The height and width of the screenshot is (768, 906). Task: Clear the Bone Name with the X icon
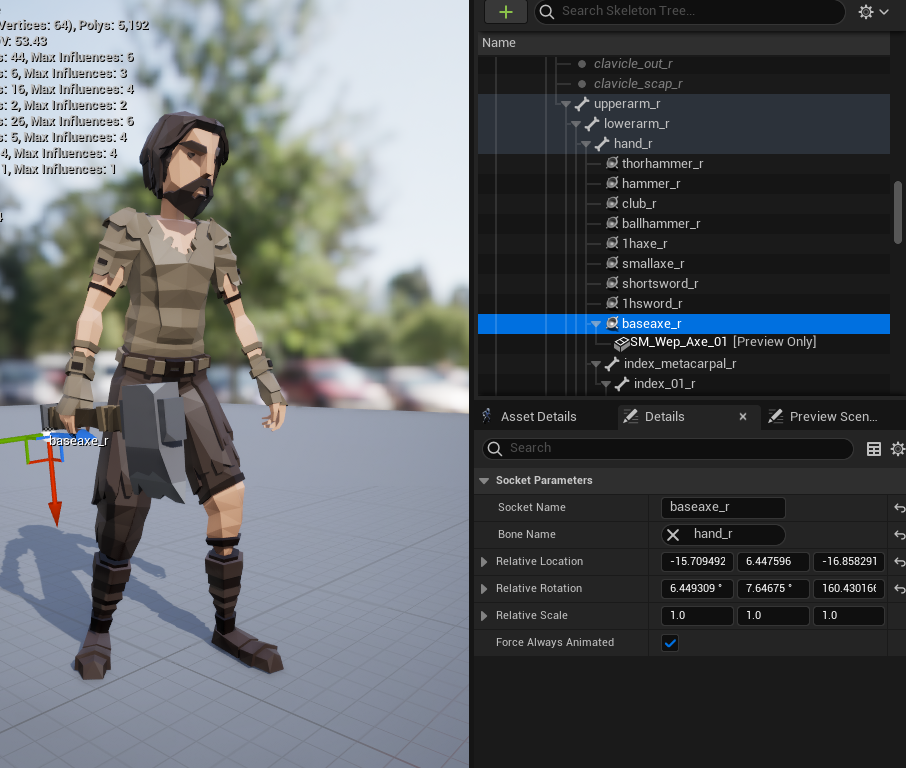click(673, 535)
